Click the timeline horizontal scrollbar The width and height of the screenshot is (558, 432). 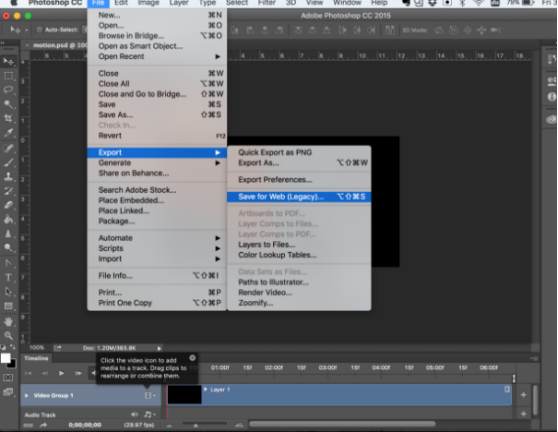[342, 424]
